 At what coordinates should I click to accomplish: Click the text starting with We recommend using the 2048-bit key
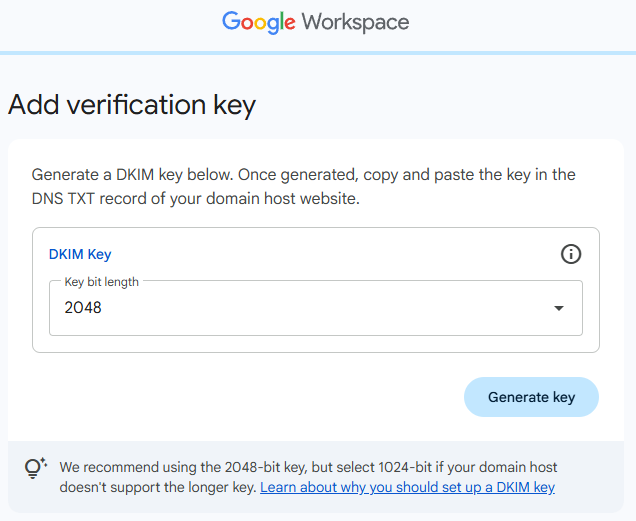308,477
